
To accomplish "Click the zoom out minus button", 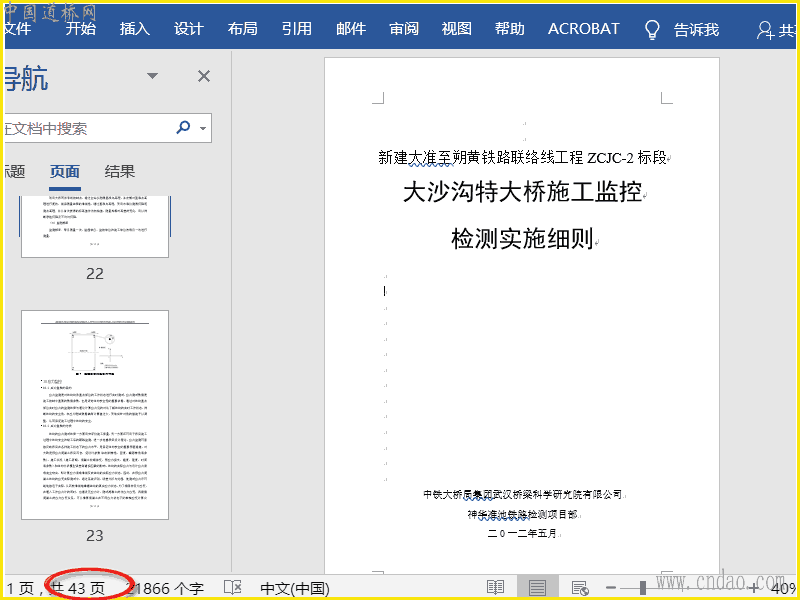I will point(611,588).
